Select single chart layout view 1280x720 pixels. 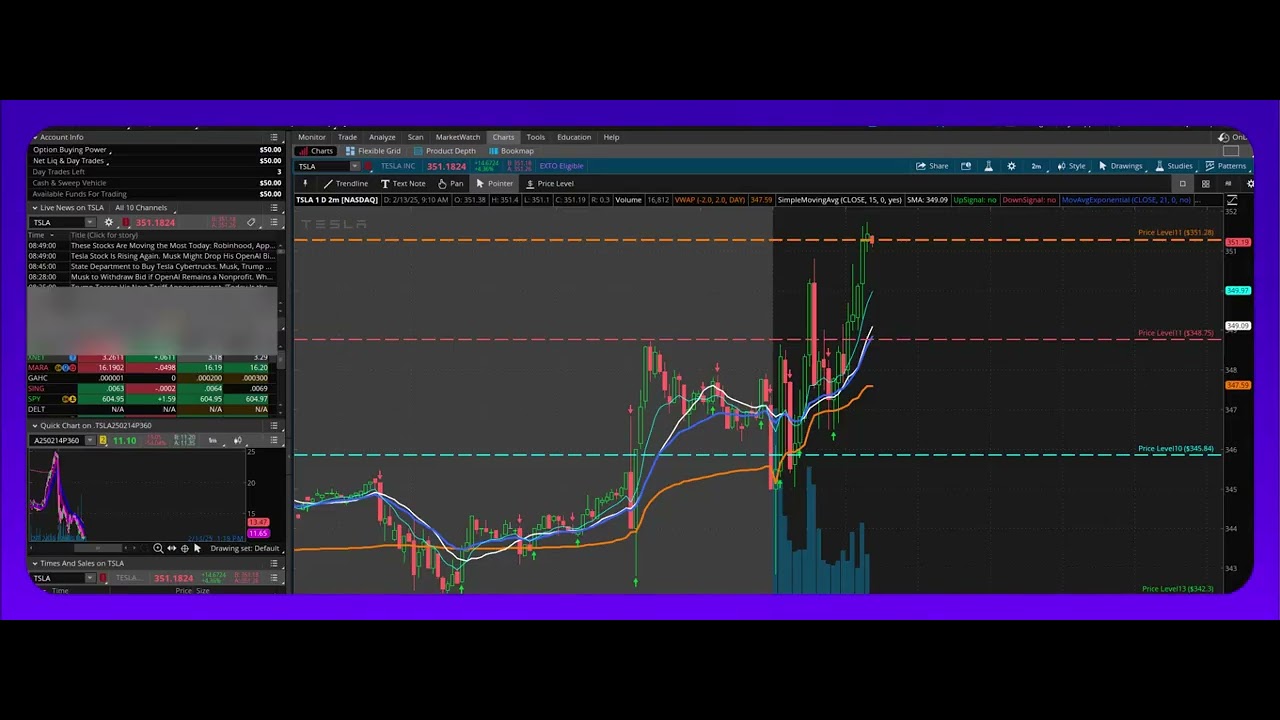coord(1182,184)
